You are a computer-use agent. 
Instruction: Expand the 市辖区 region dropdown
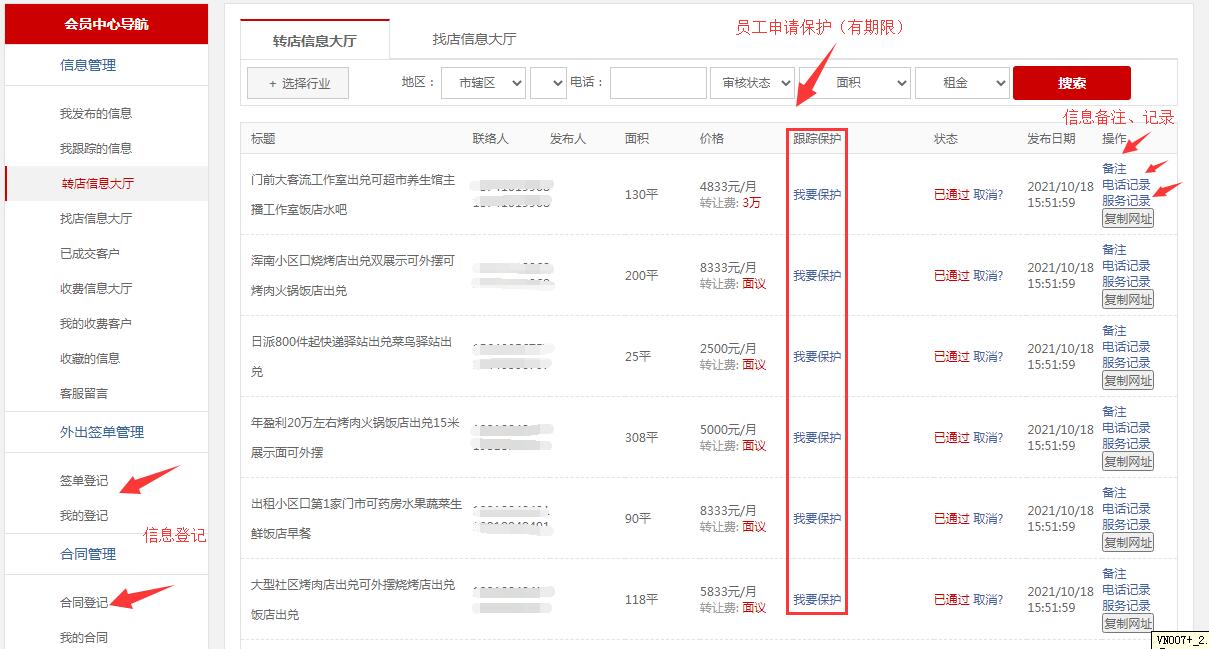484,83
